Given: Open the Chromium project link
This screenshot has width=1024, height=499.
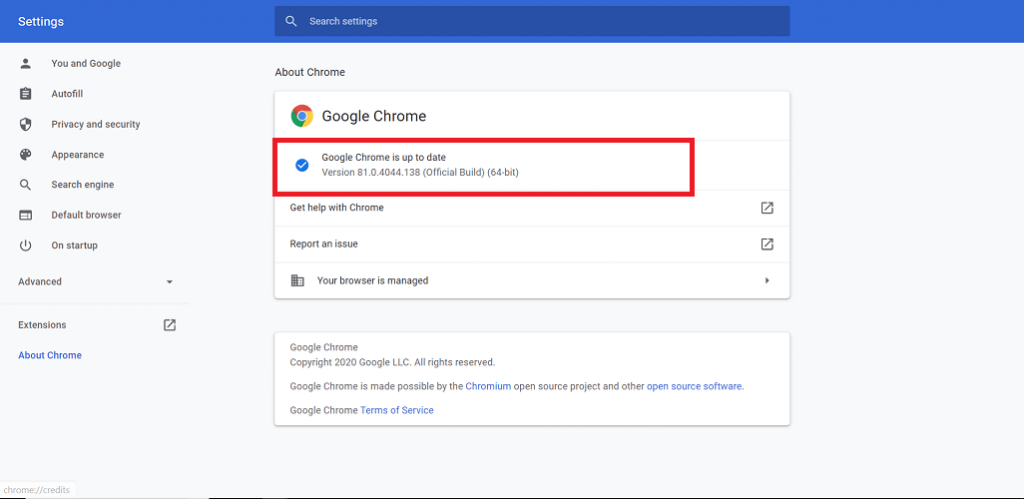Looking at the screenshot, I should tap(488, 386).
